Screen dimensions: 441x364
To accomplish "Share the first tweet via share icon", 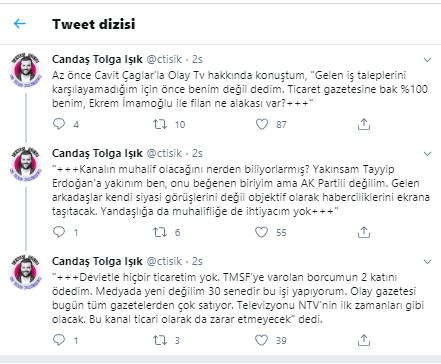I will (x=364, y=124).
